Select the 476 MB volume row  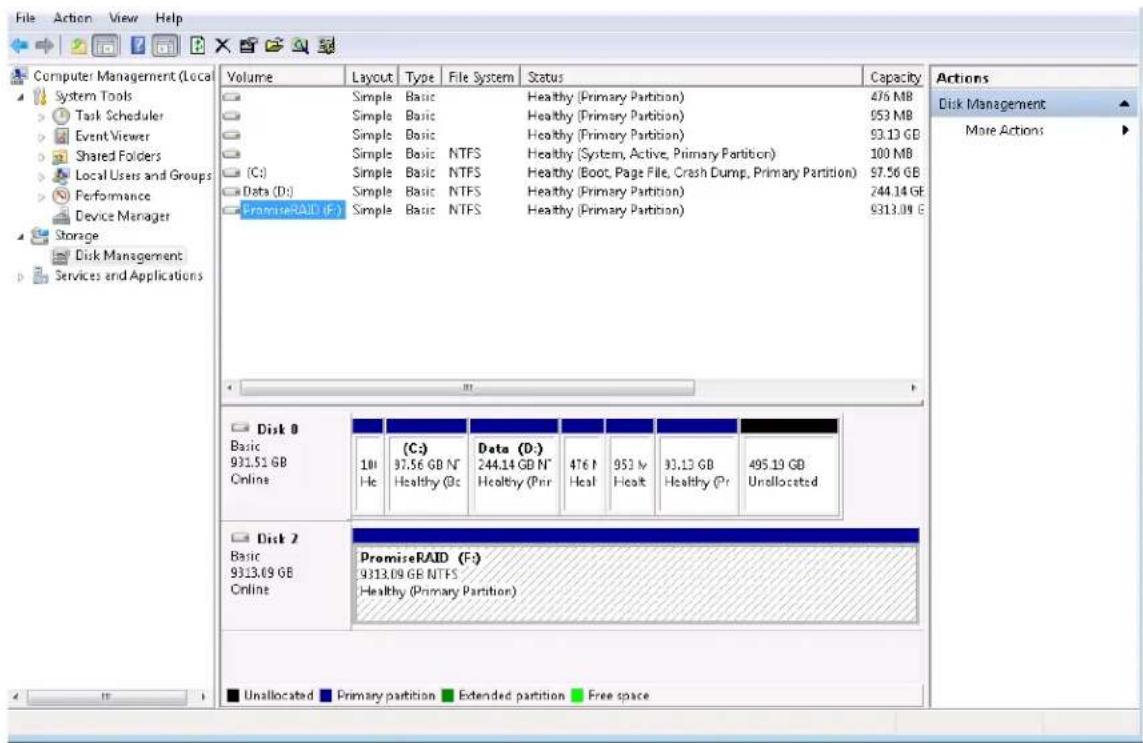[x=573, y=96]
